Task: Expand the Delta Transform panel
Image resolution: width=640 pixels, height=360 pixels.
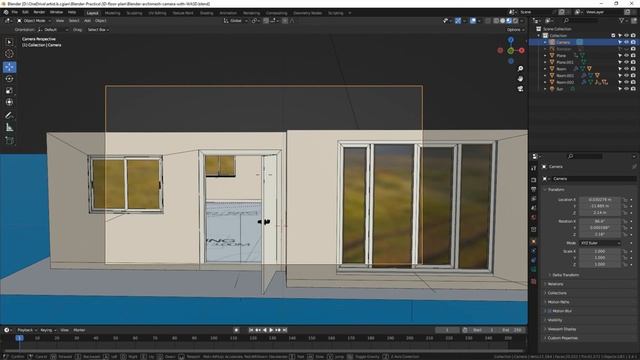Action: click(x=564, y=275)
